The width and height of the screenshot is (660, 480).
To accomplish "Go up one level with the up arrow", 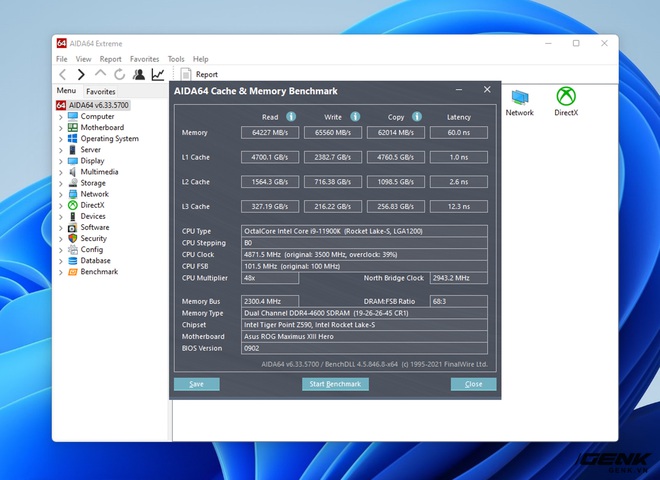I will point(100,74).
